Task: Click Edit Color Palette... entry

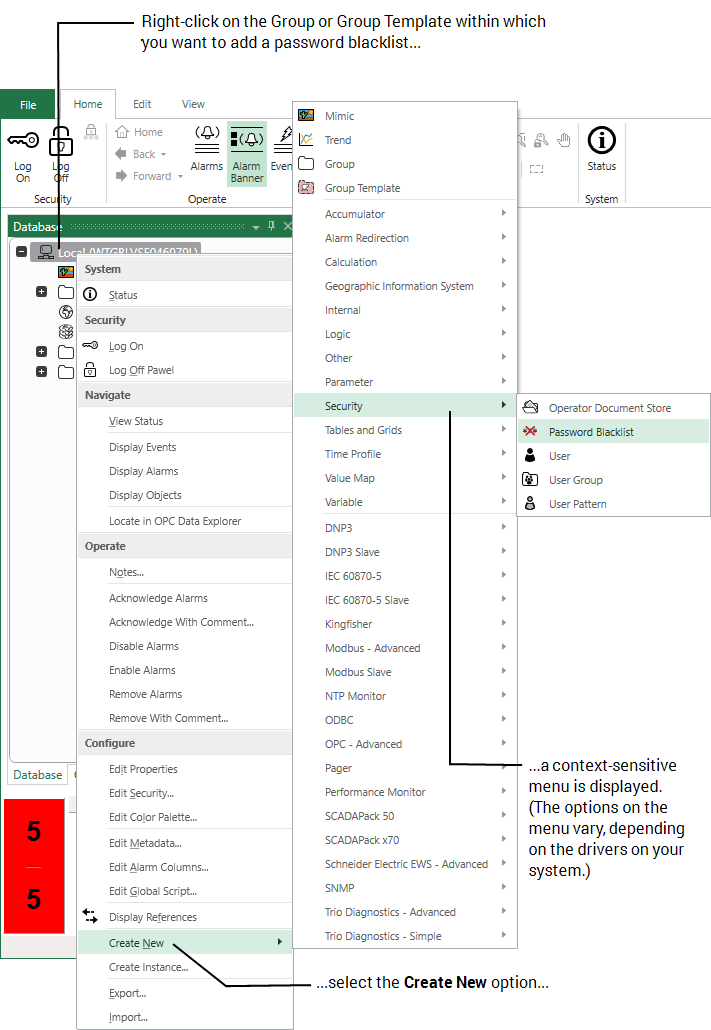Action: (x=185, y=817)
